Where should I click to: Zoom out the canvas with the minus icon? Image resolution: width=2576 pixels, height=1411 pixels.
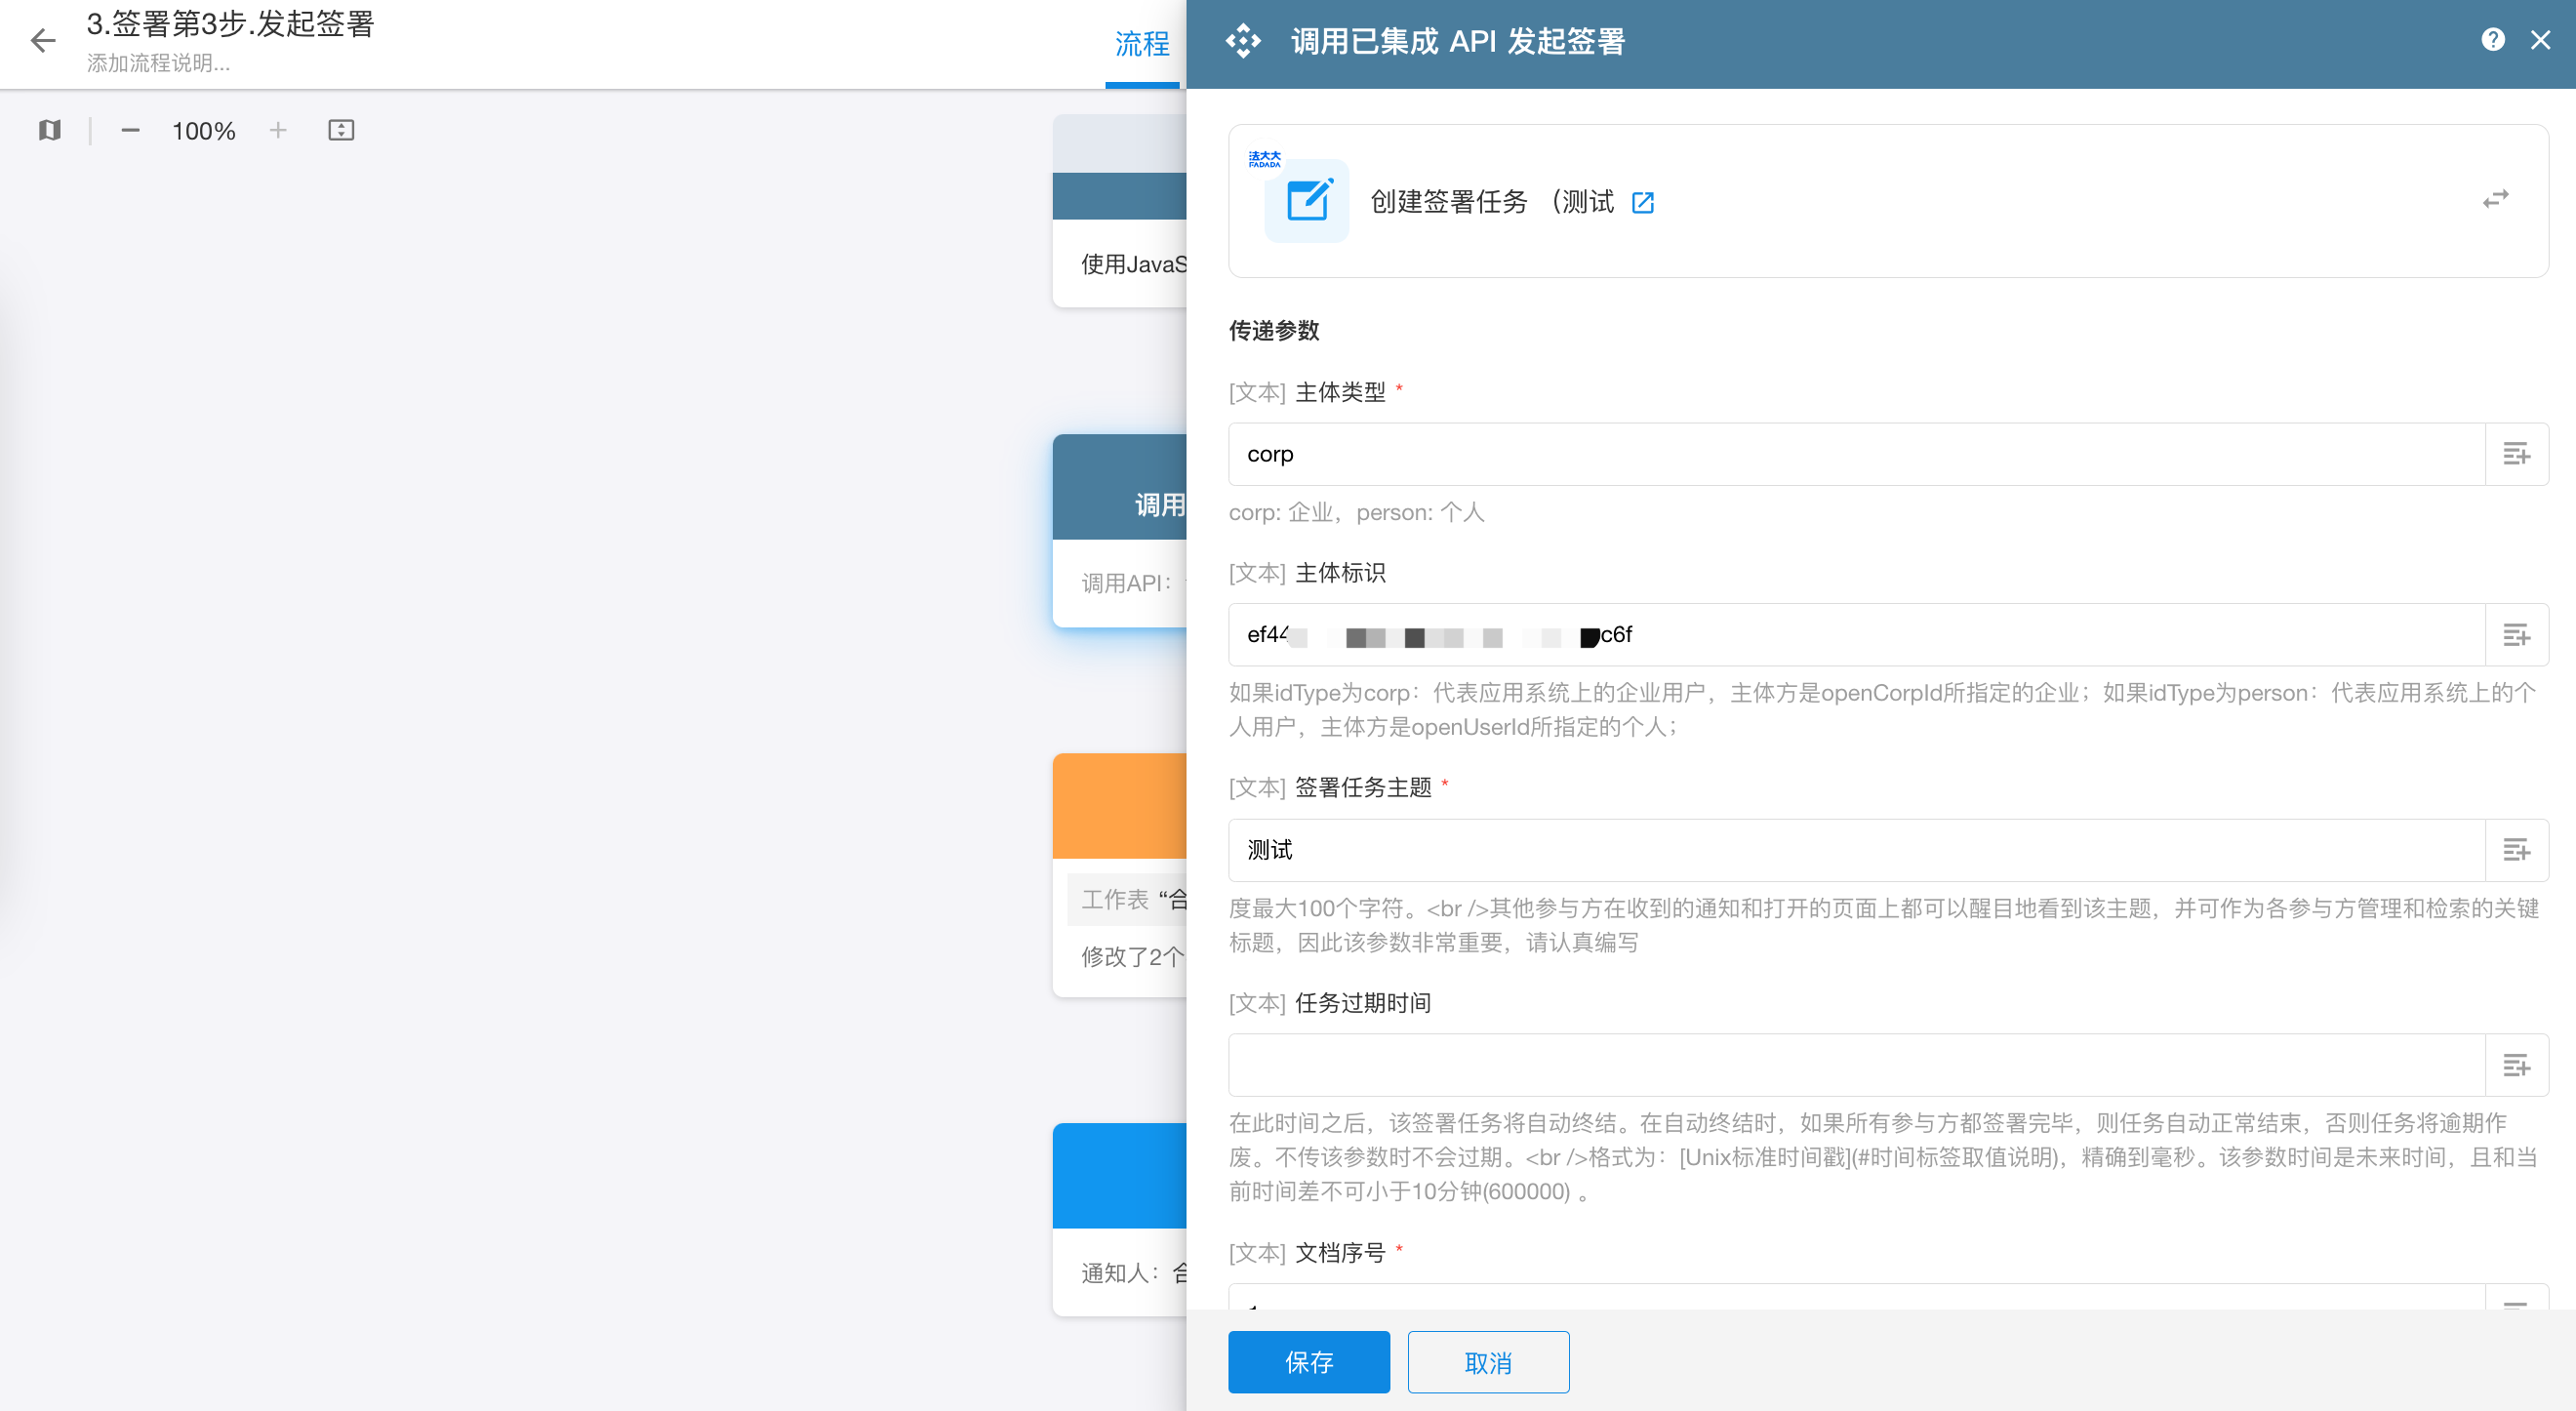pos(130,130)
